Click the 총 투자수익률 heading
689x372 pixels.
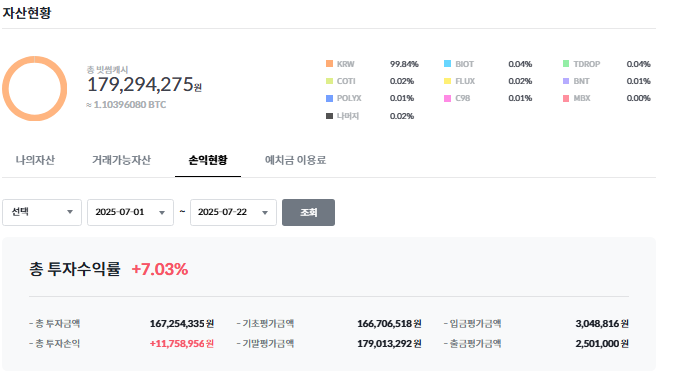[75, 269]
